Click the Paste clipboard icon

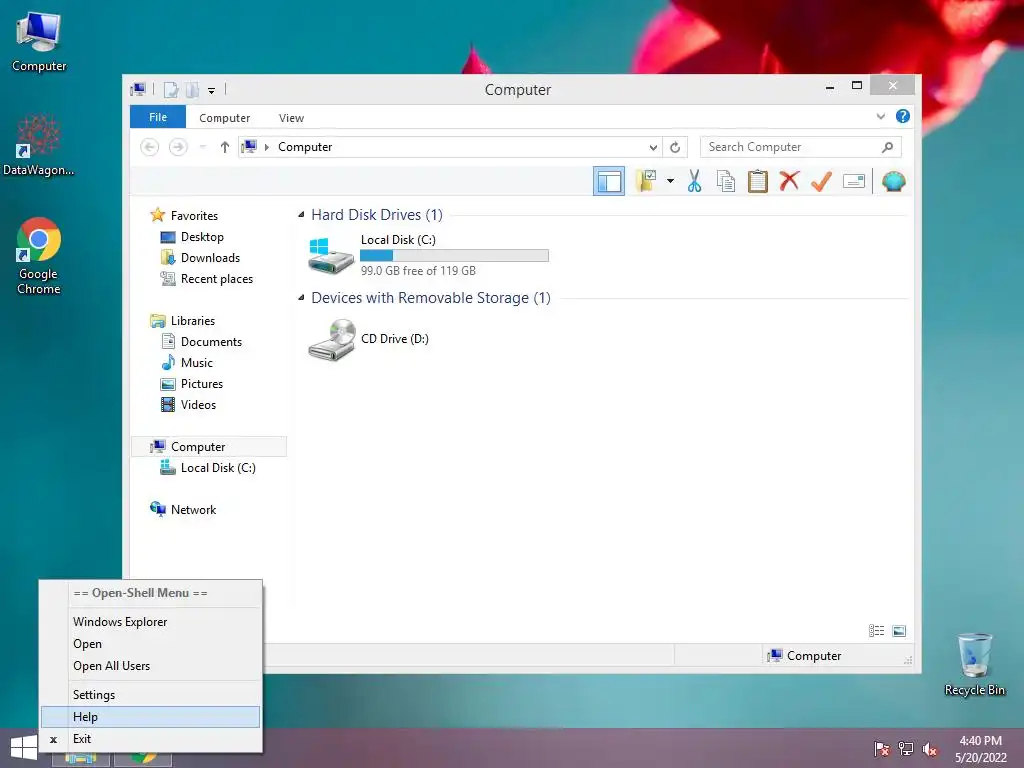758,181
